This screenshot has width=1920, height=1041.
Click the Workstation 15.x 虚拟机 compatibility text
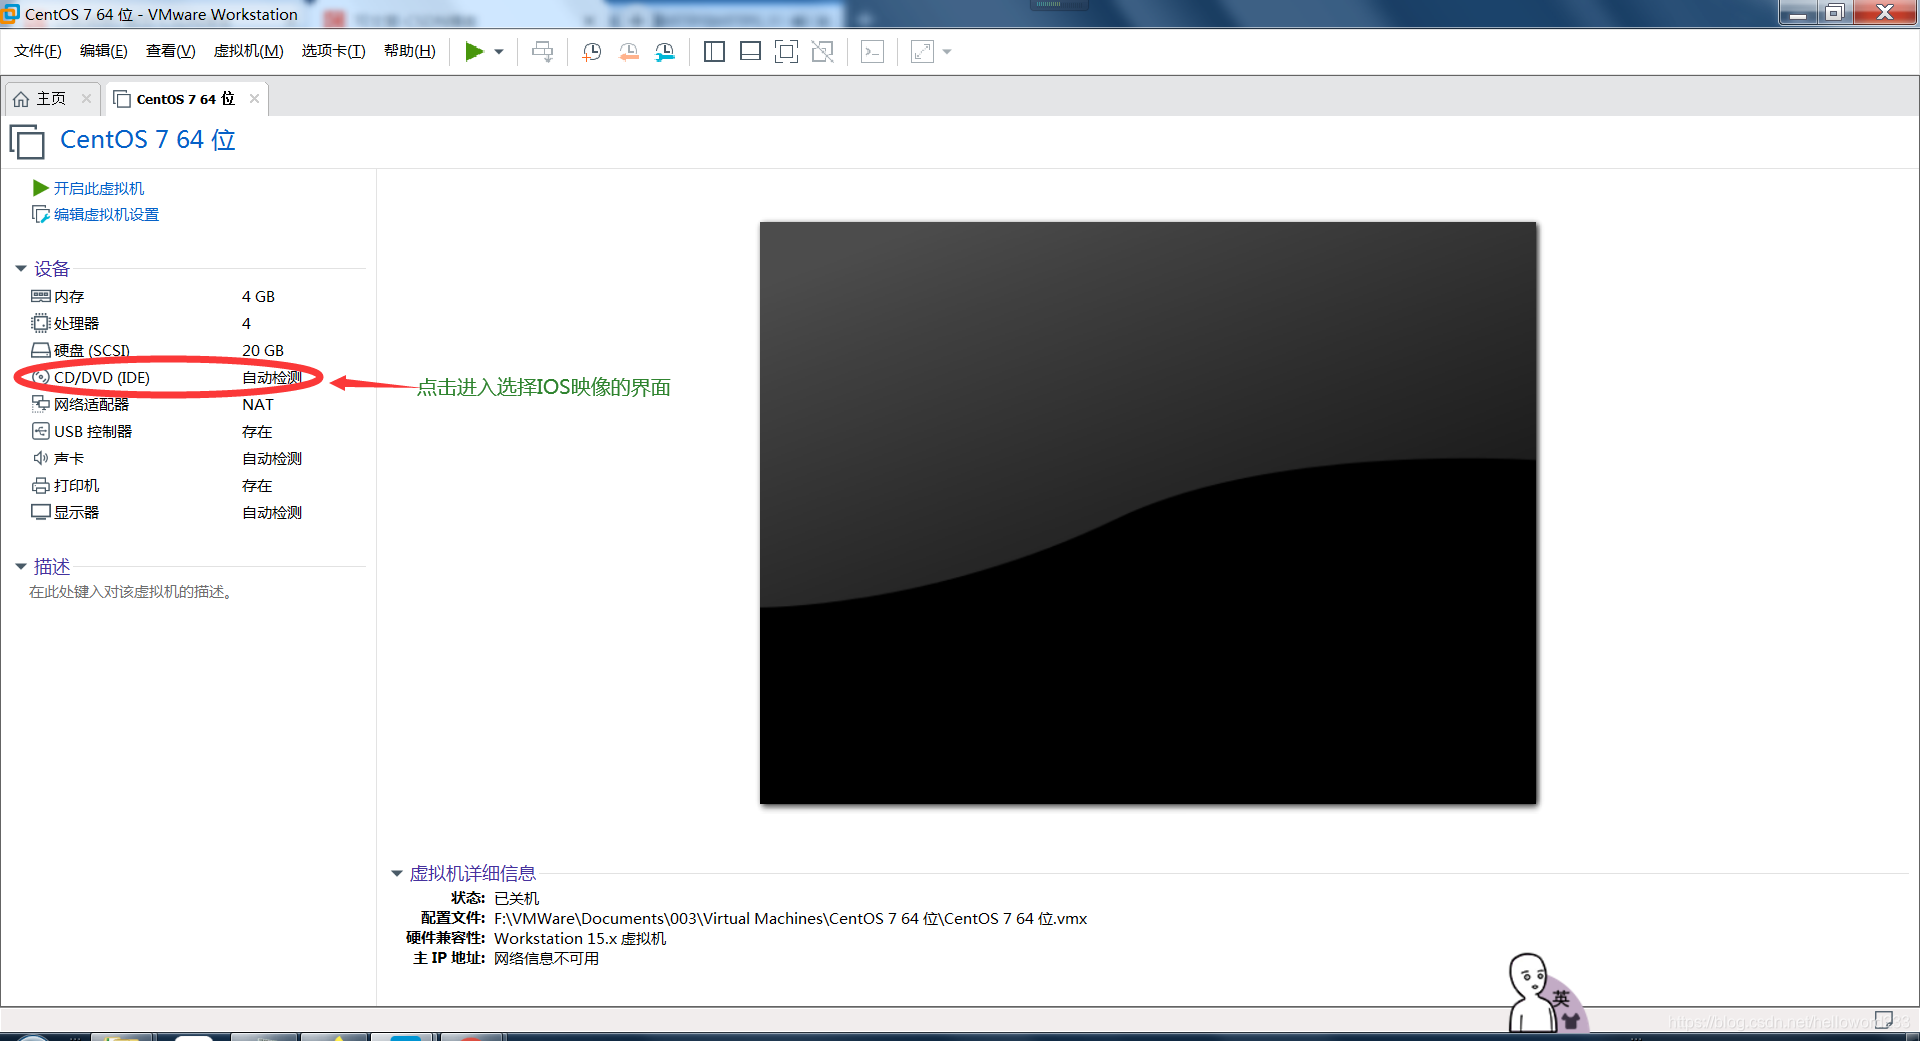click(x=580, y=939)
